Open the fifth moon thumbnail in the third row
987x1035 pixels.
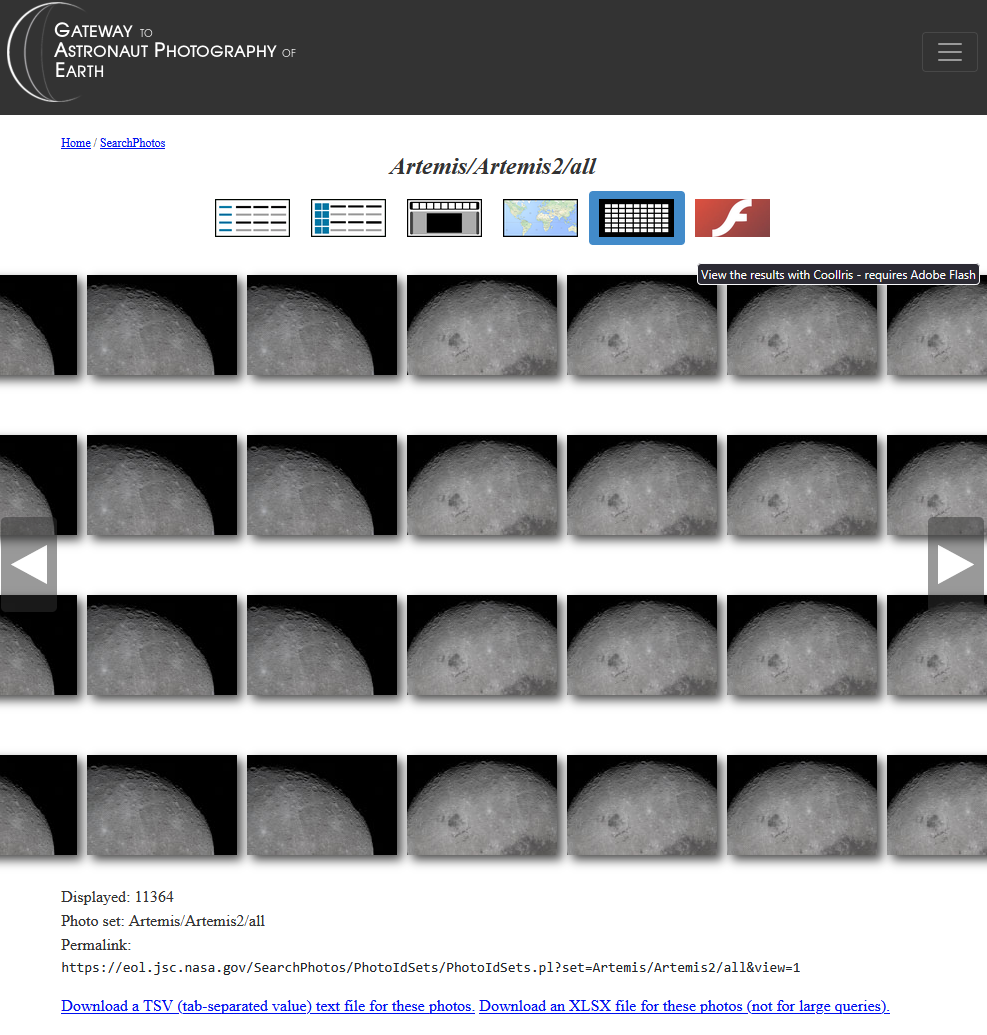click(642, 645)
